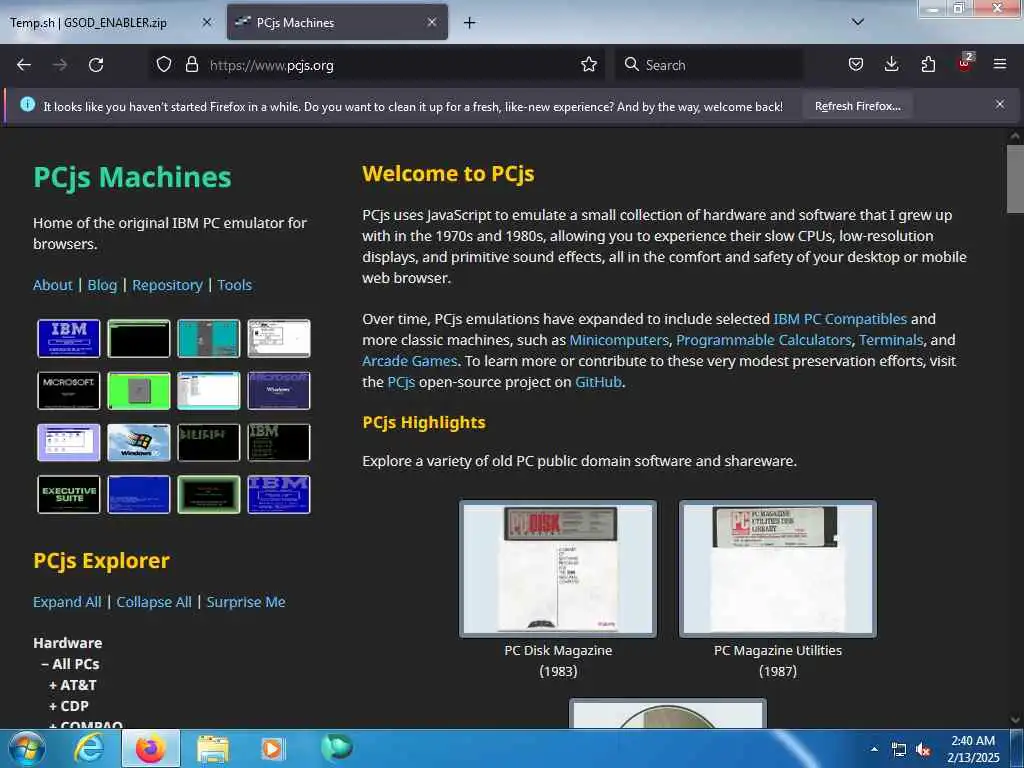Open the Blog link
The width and height of the screenshot is (1024, 768).
(x=103, y=285)
